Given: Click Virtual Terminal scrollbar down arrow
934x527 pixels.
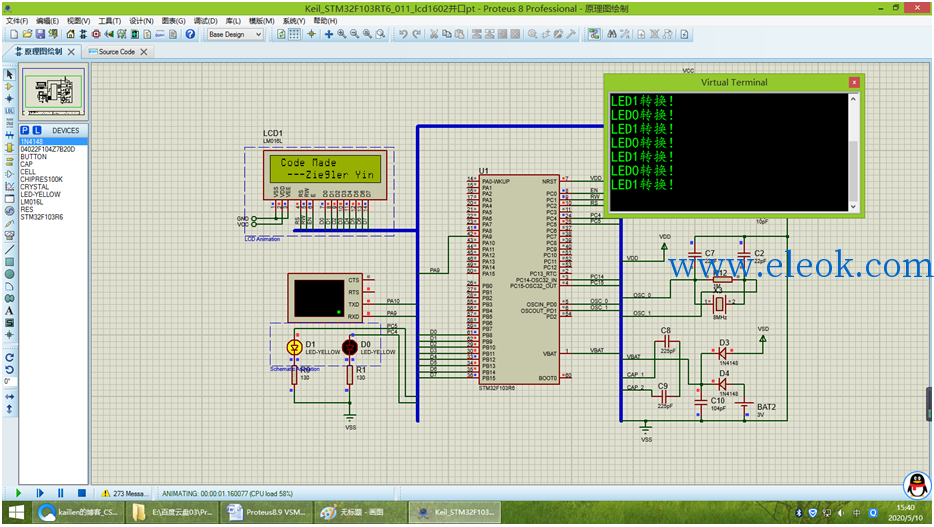Looking at the screenshot, I should point(854,206).
